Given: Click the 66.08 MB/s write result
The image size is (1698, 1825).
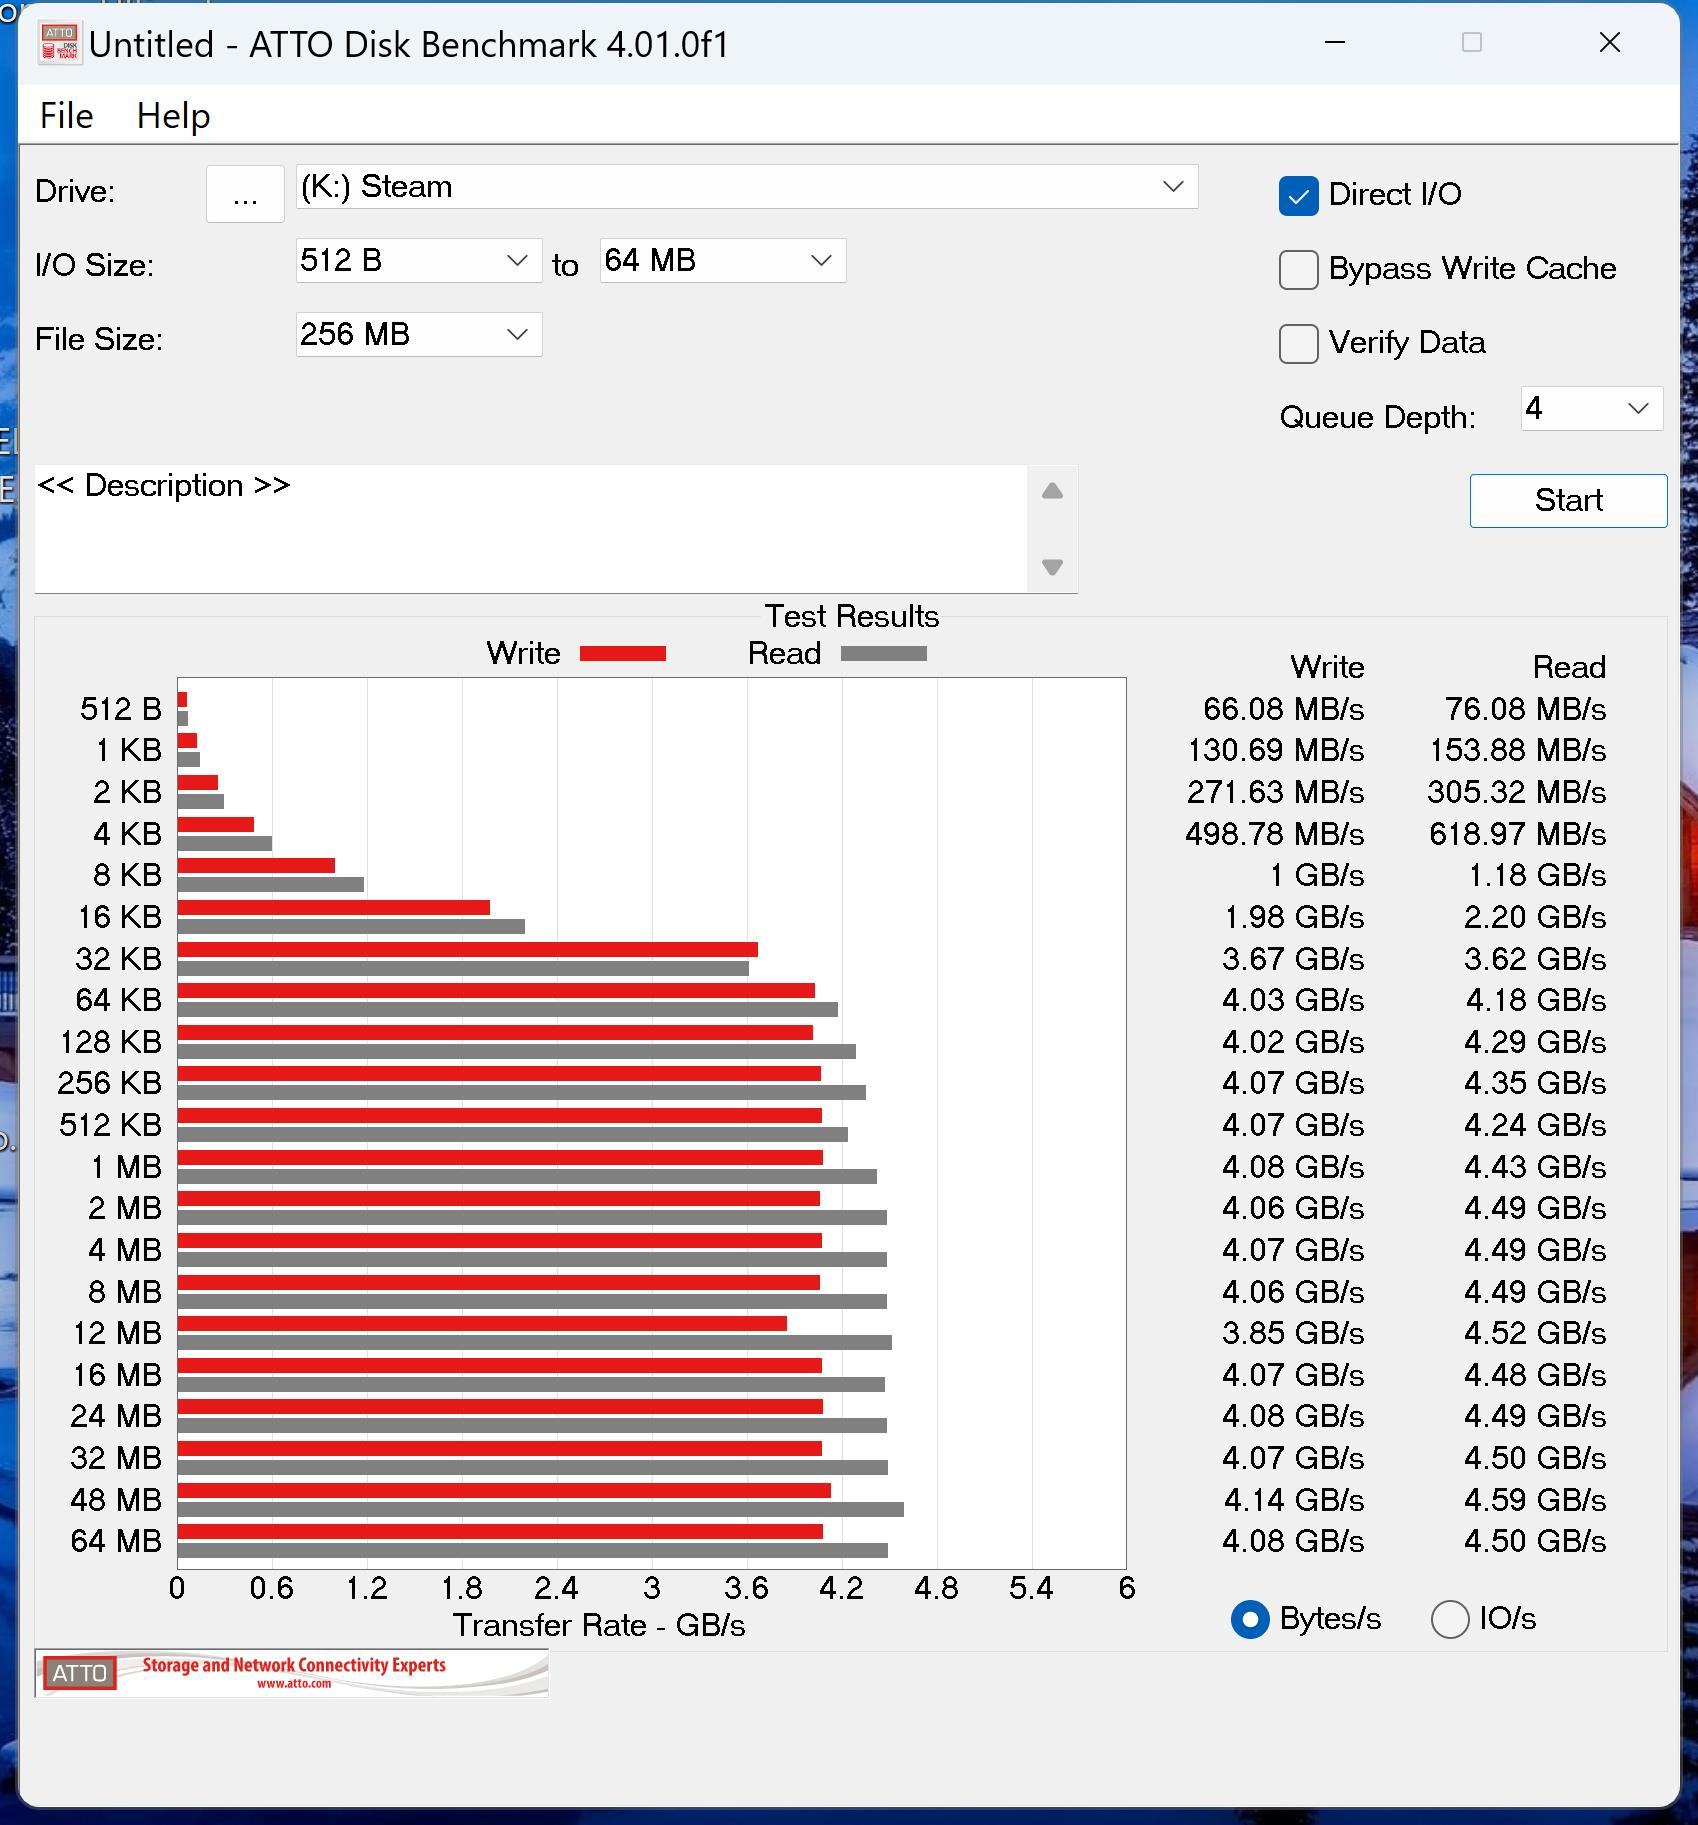Looking at the screenshot, I should [x=1284, y=709].
